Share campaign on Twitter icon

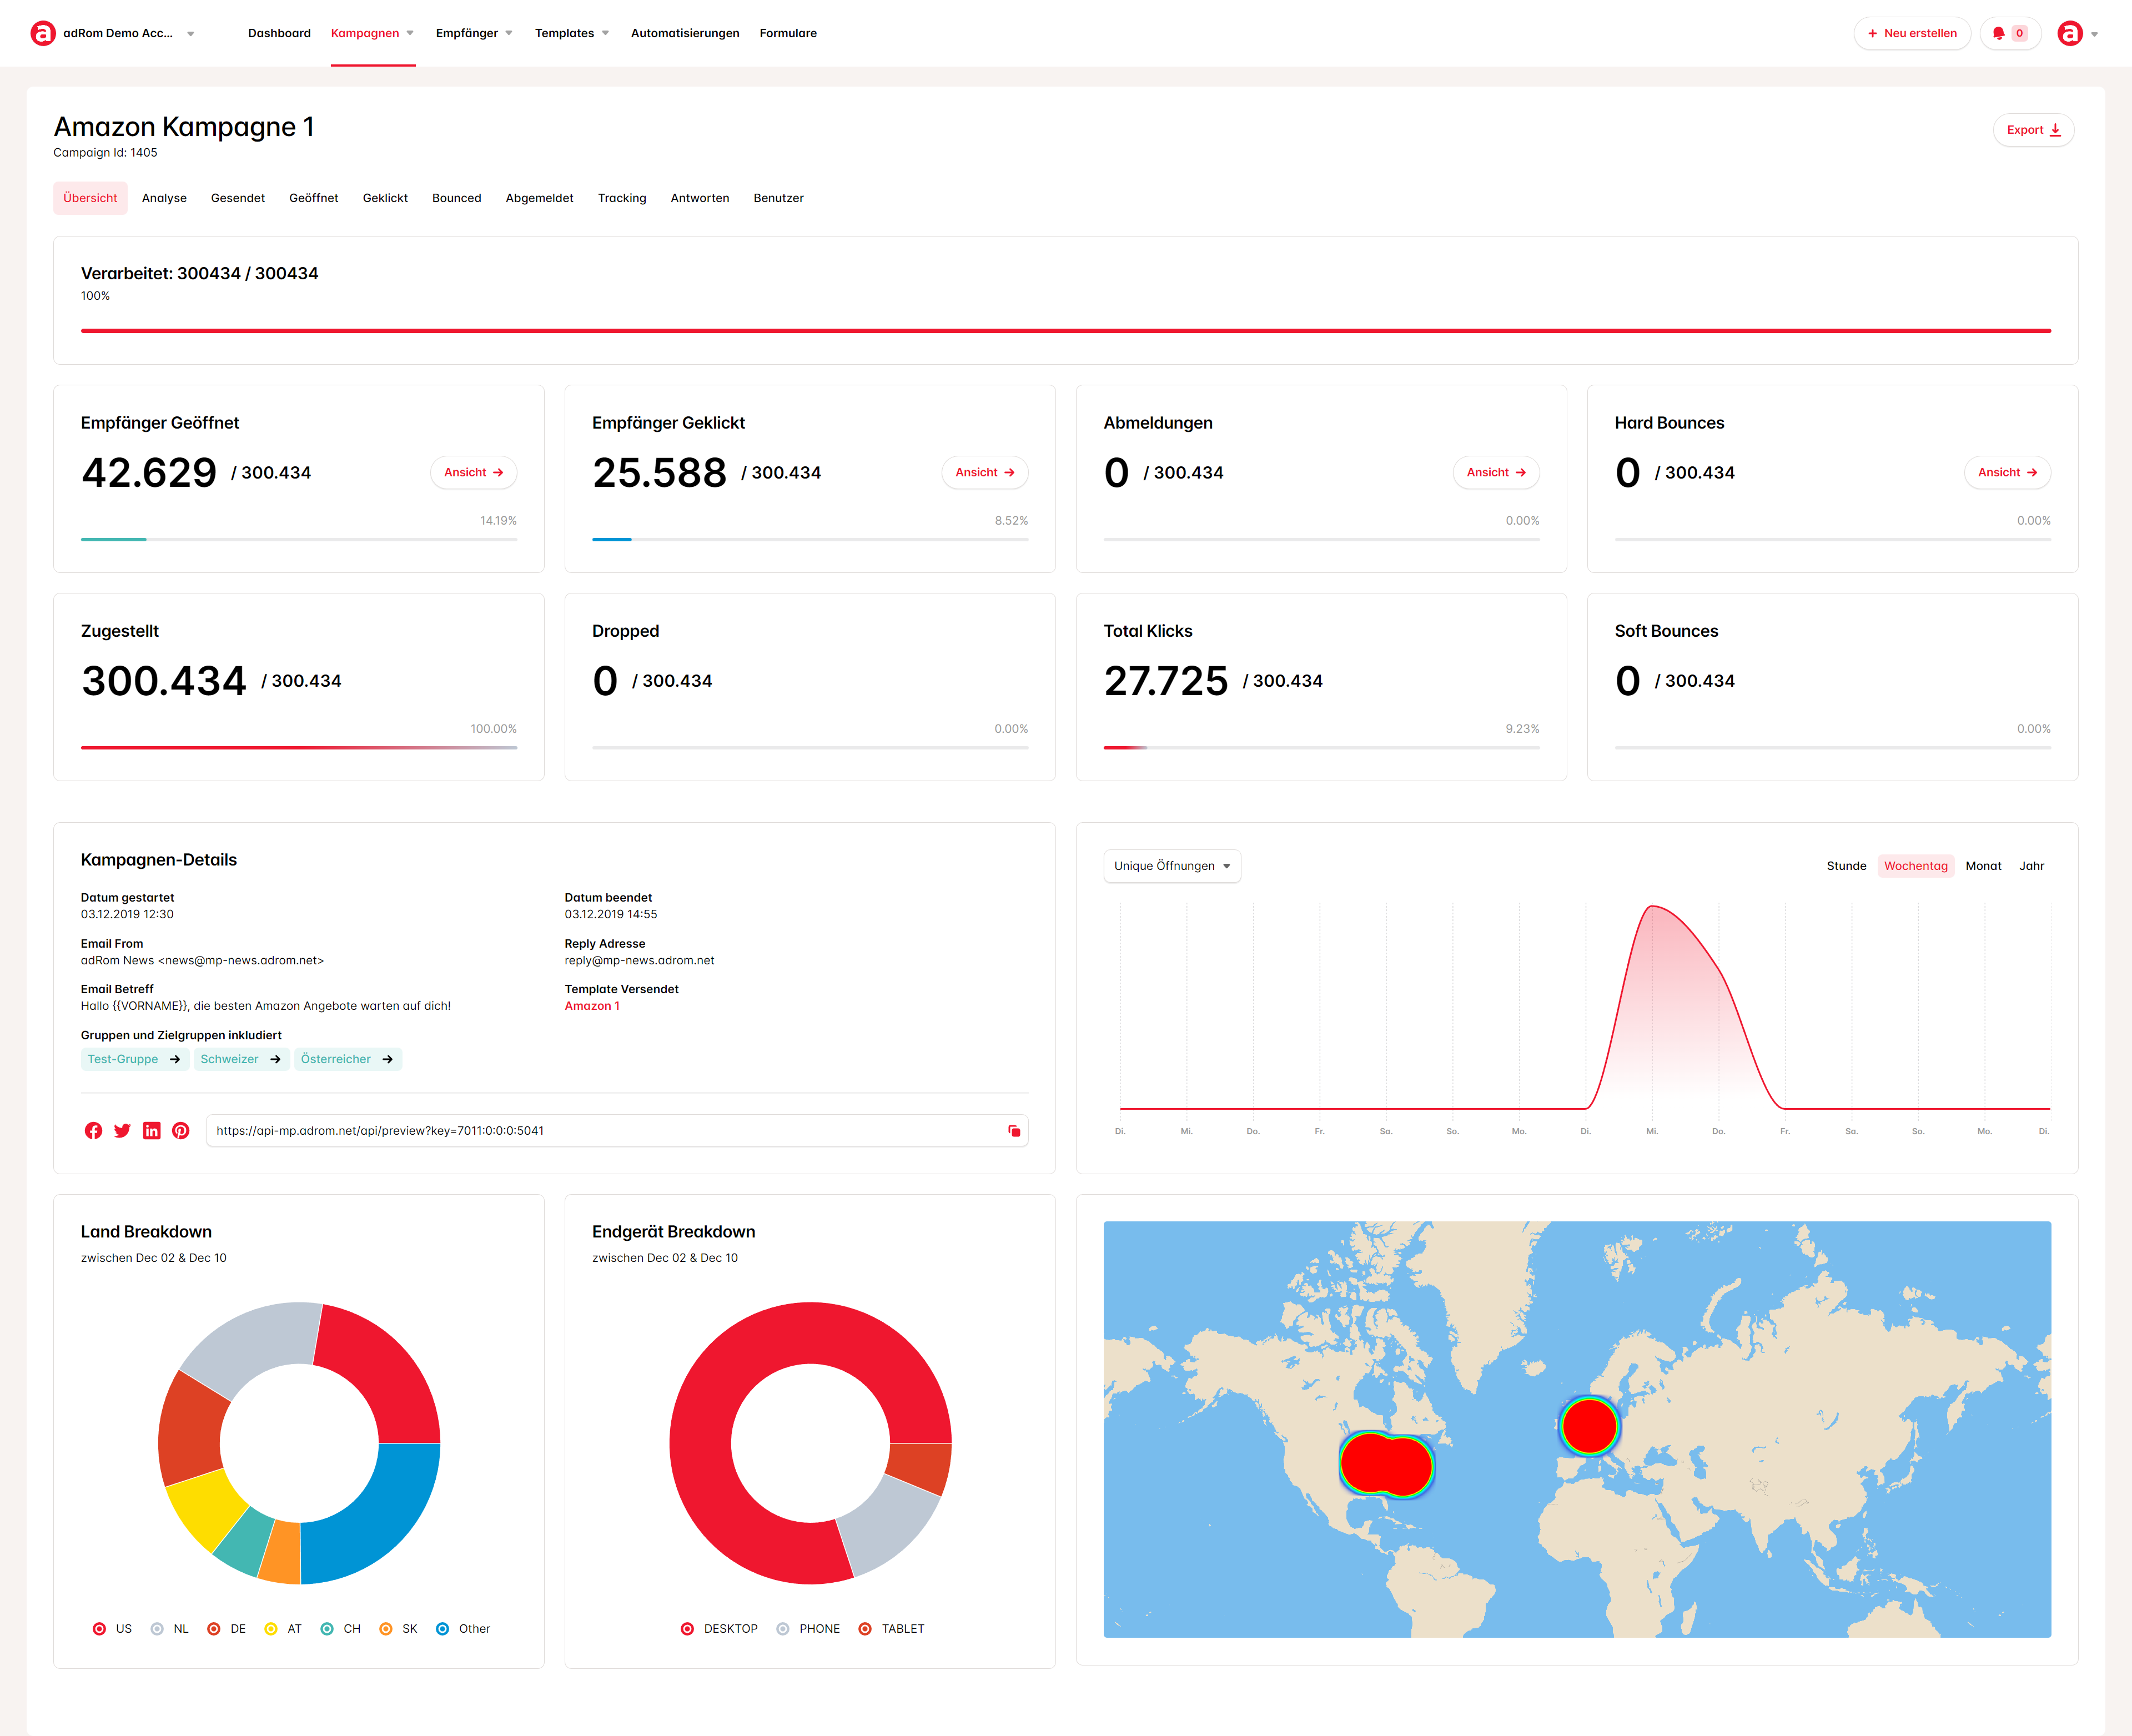coord(122,1130)
